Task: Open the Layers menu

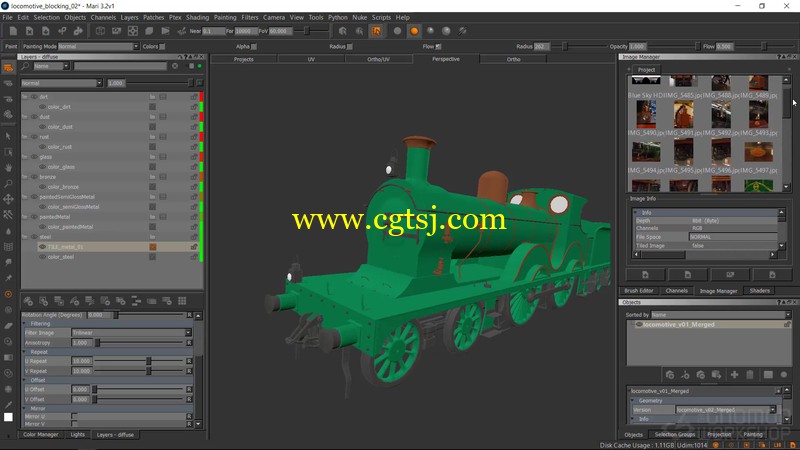Action: pos(129,17)
